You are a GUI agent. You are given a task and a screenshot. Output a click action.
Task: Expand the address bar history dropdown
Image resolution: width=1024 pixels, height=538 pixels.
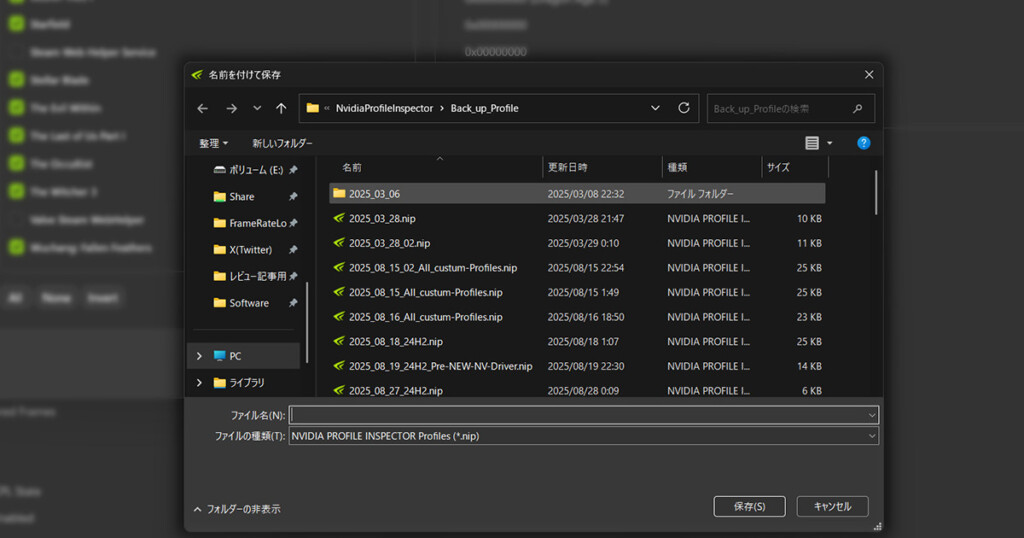pyautogui.click(x=655, y=108)
